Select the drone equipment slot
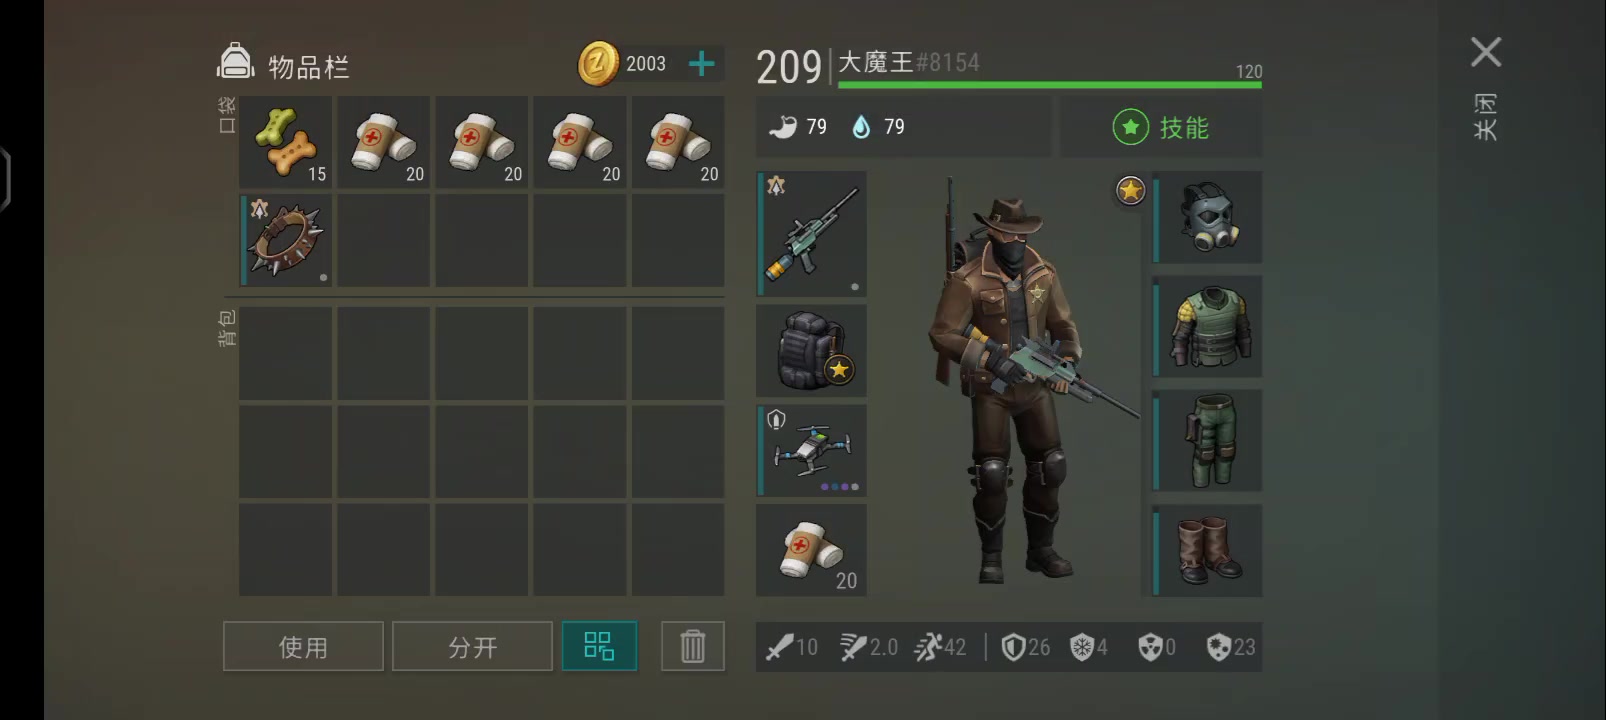The width and height of the screenshot is (1606, 720). tap(812, 451)
